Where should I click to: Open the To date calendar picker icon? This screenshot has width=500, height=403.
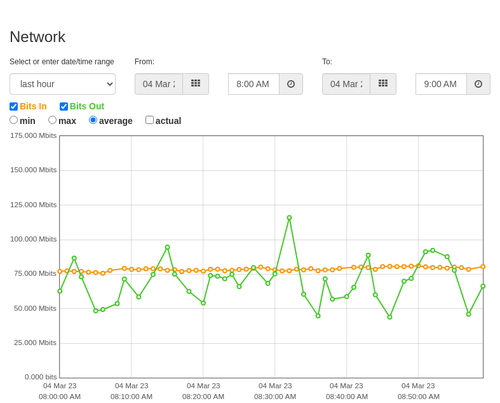[x=383, y=84]
